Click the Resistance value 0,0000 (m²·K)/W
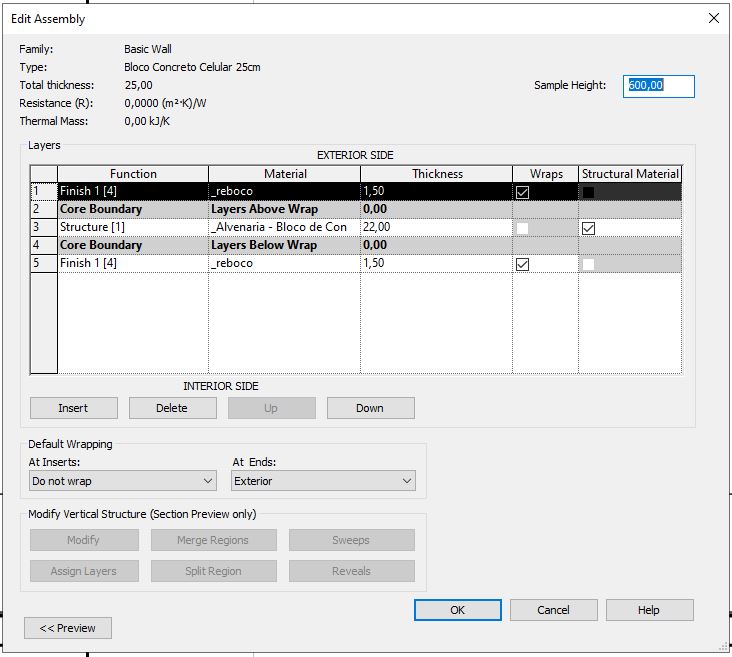 pos(165,103)
